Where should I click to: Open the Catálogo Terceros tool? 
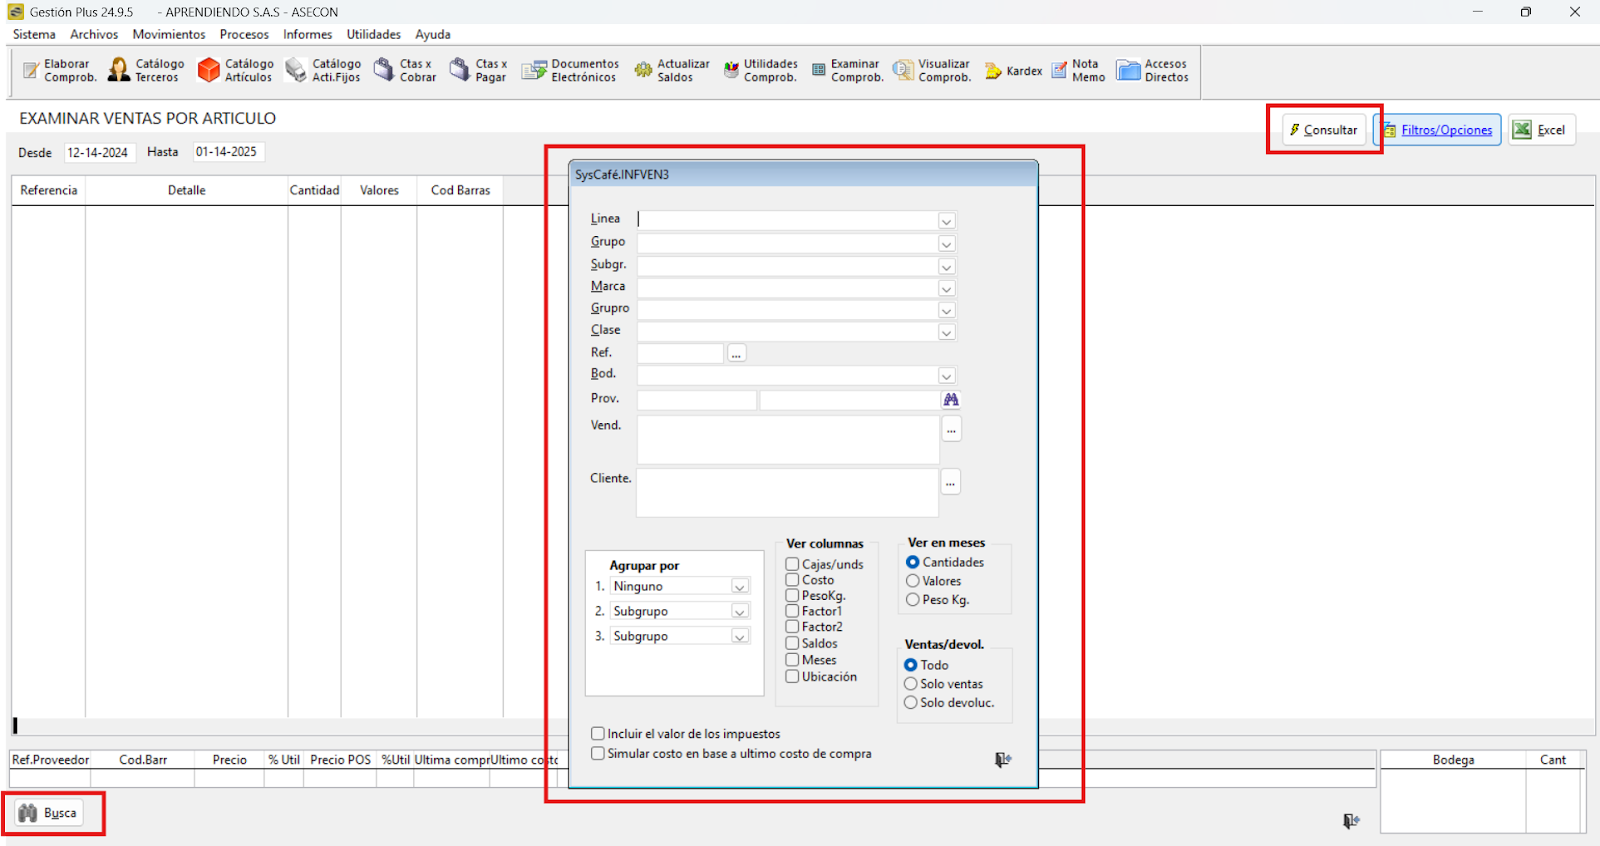point(146,70)
